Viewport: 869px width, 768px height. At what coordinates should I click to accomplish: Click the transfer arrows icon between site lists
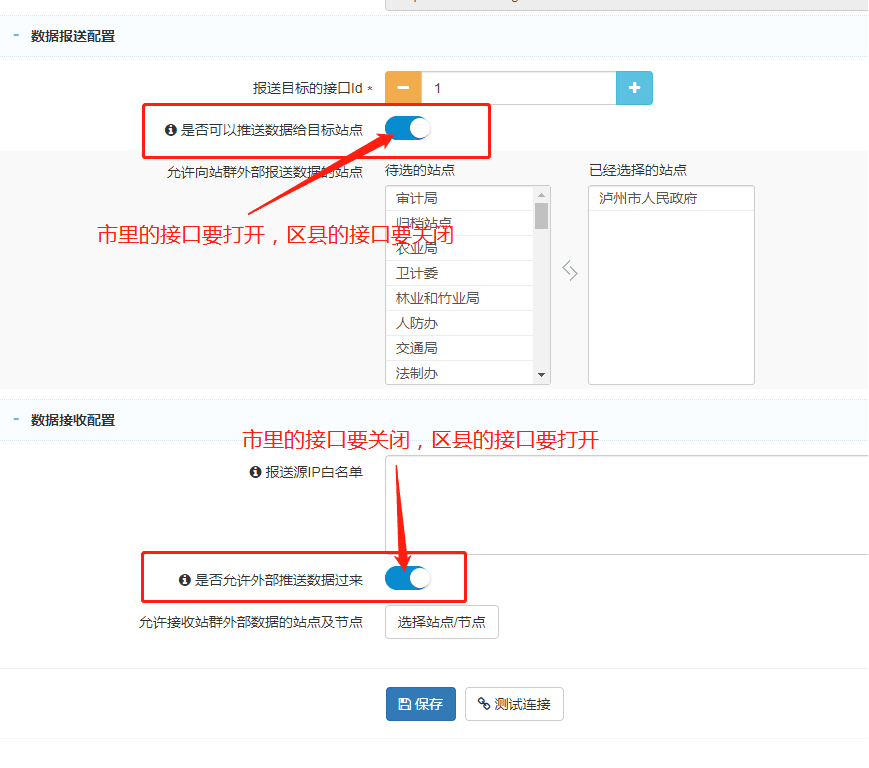click(569, 271)
